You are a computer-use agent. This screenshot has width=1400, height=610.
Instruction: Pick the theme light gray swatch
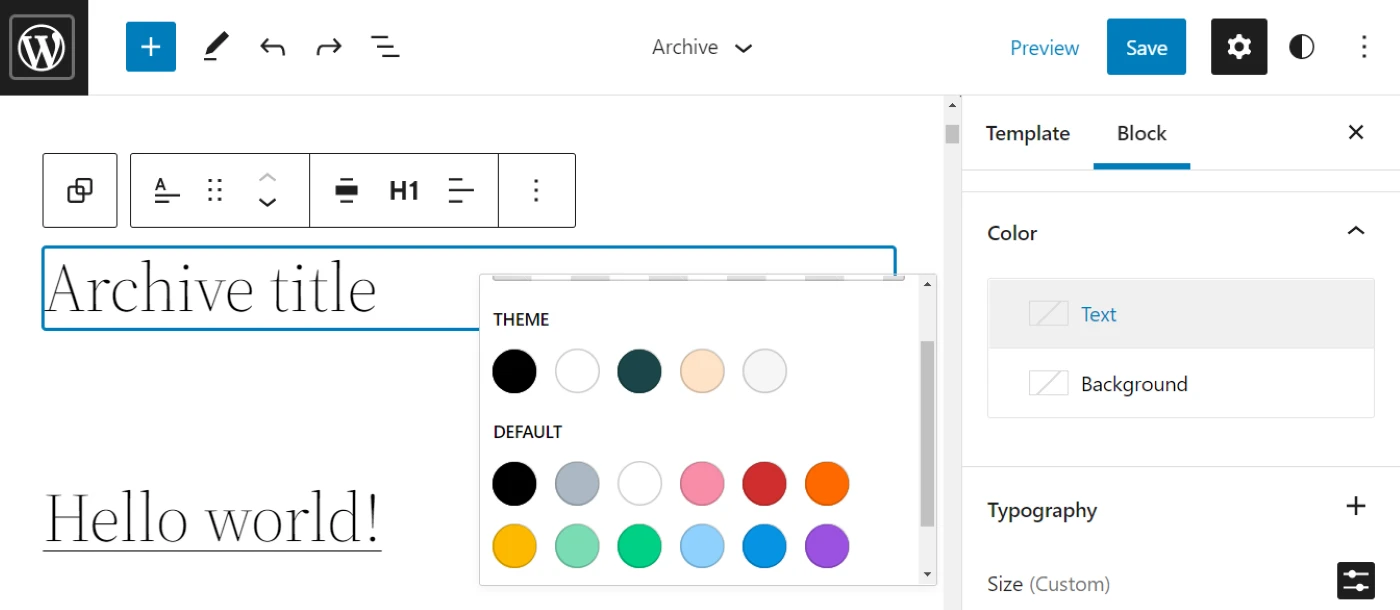tap(765, 372)
